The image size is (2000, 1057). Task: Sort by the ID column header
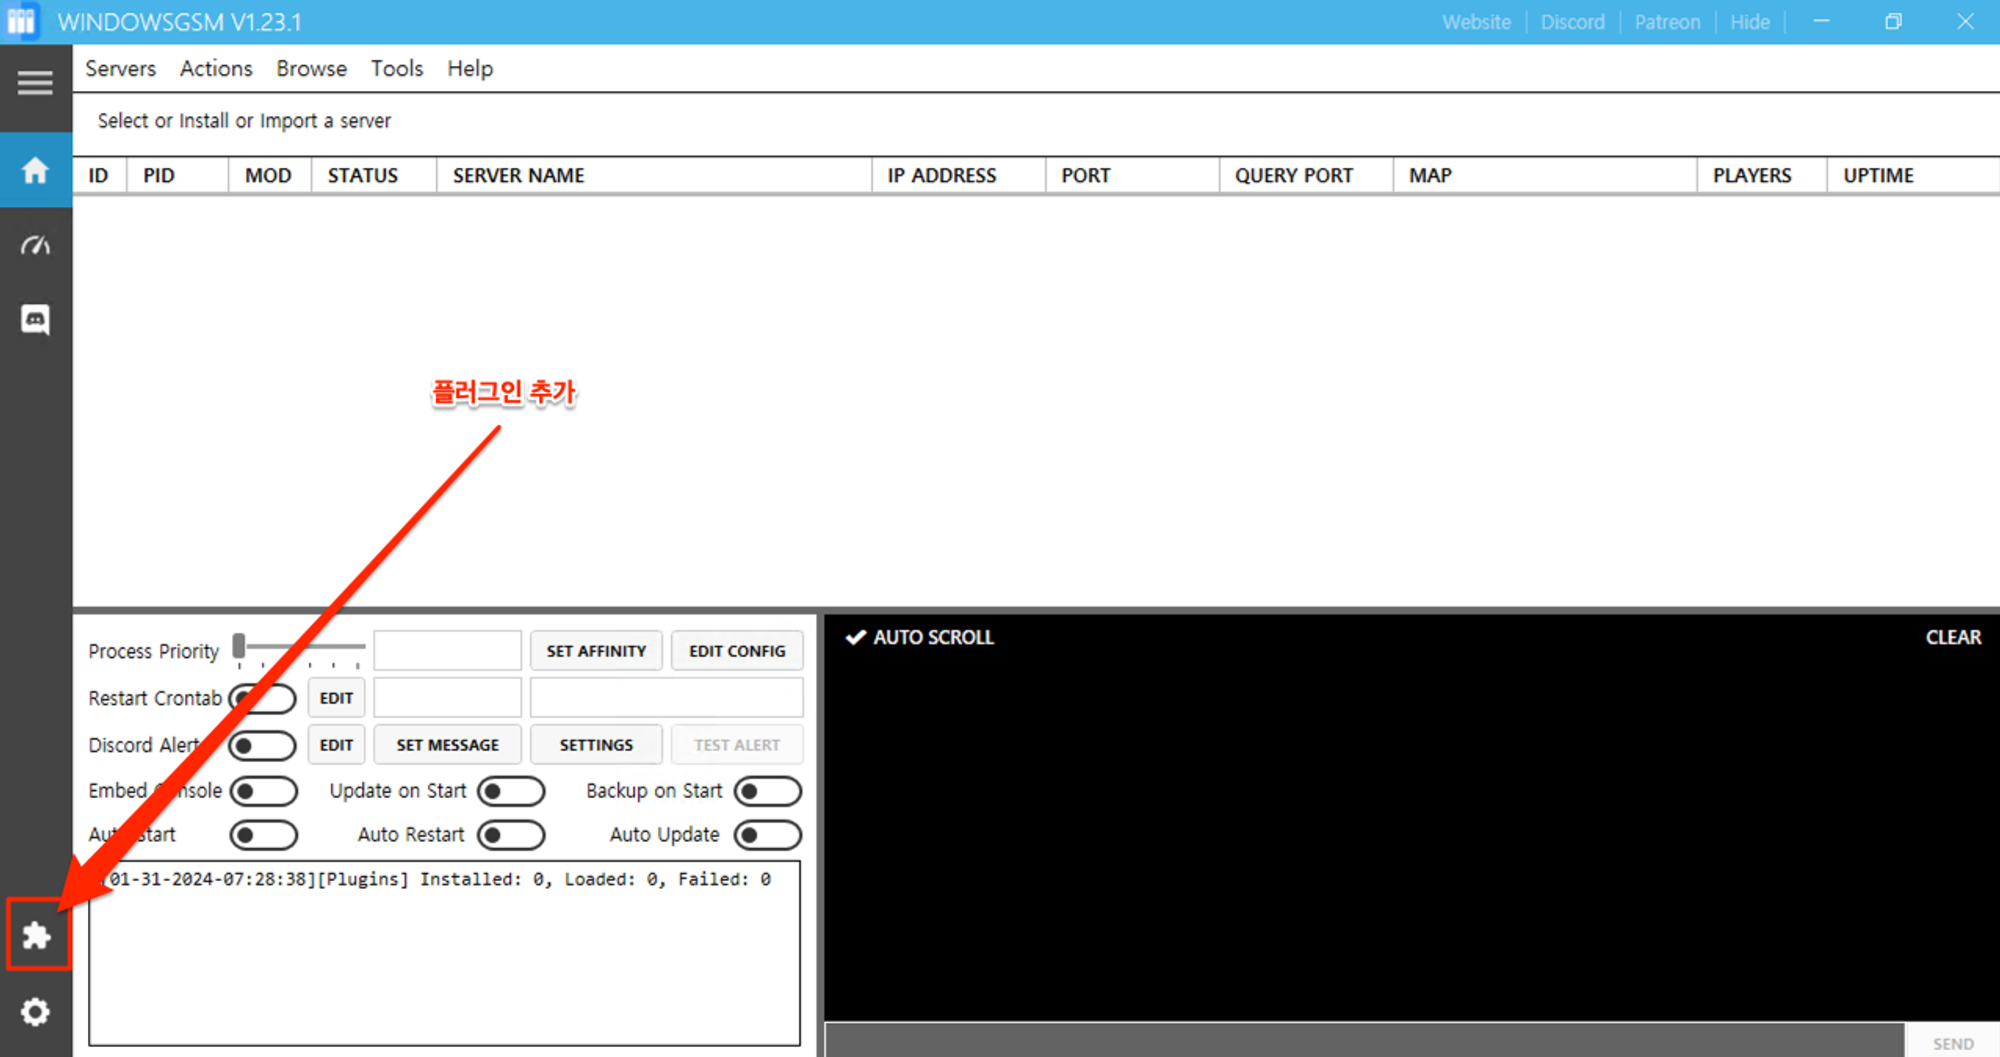[98, 176]
